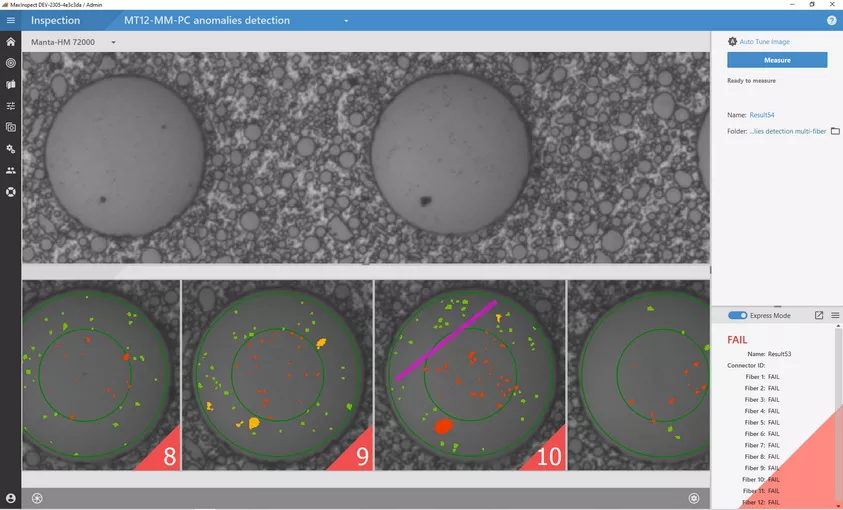The image size is (843, 510).
Task: Expand the Manta-HM 72000 device dropdown
Action: pyautogui.click(x=113, y=42)
